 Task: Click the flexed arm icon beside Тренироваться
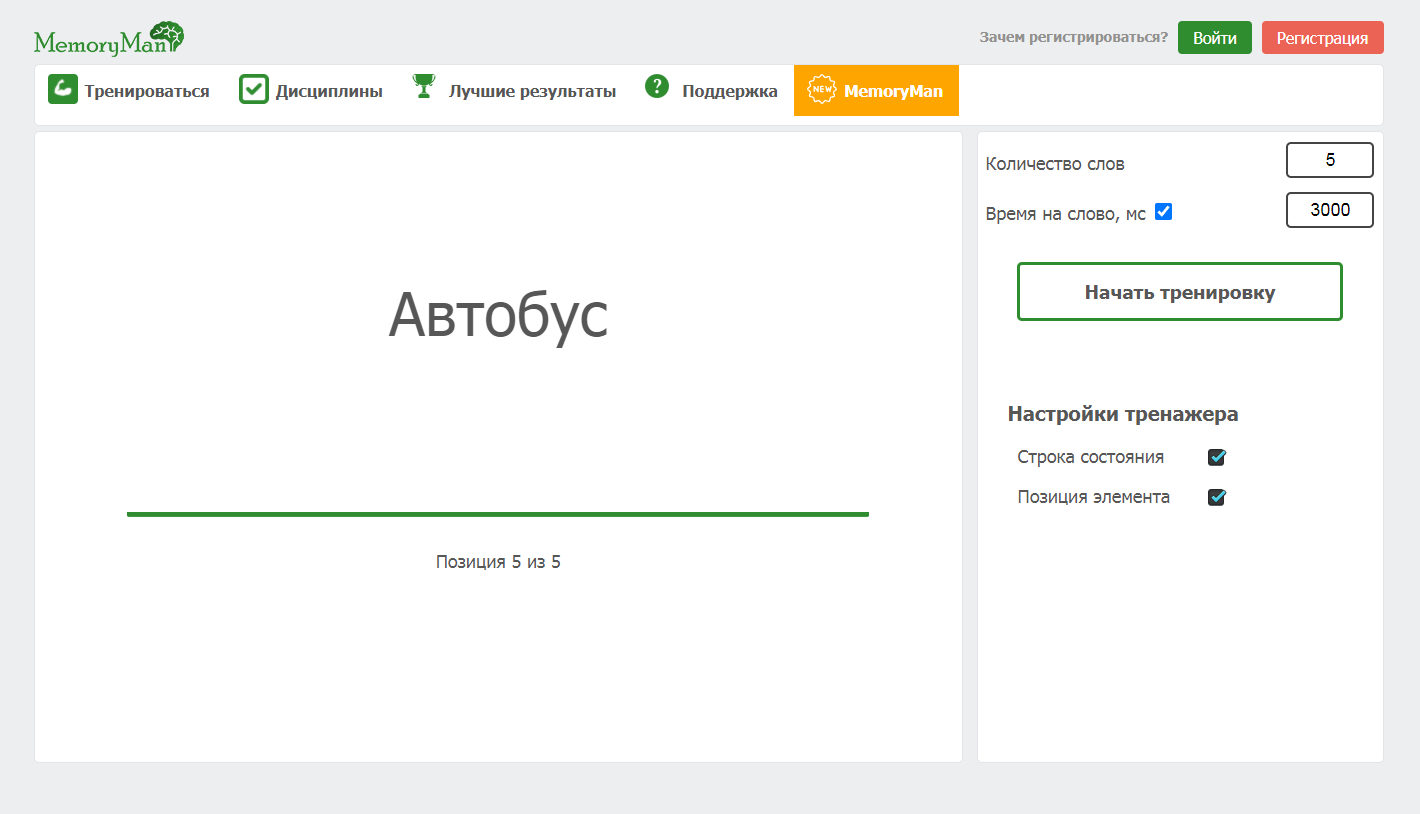pos(63,89)
